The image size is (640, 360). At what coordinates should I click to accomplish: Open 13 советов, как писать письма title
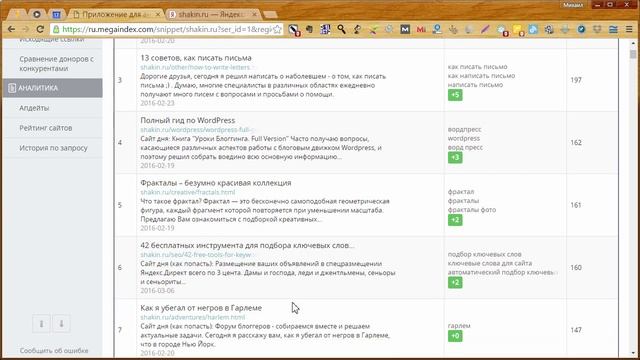[196, 58]
